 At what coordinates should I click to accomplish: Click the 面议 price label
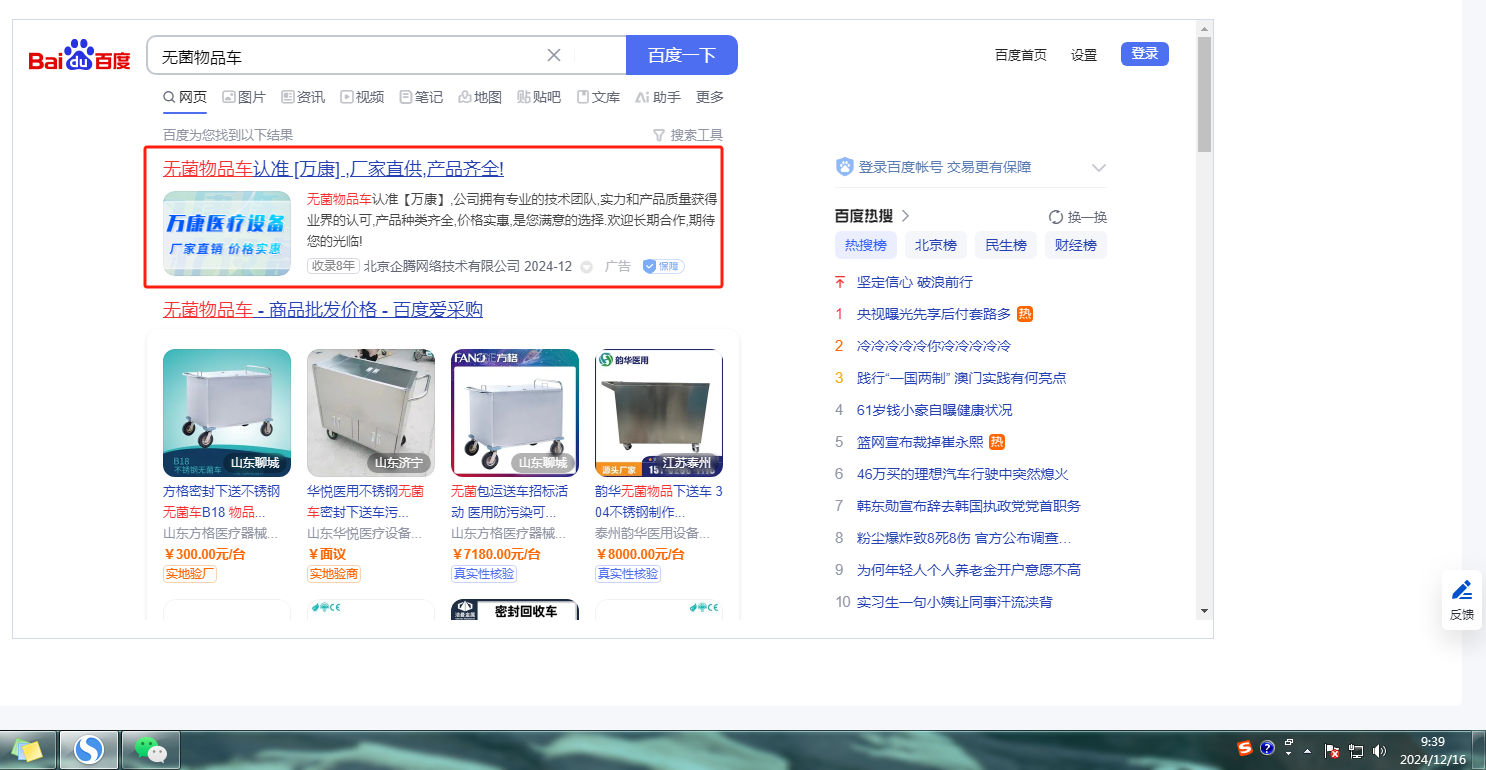coord(327,554)
